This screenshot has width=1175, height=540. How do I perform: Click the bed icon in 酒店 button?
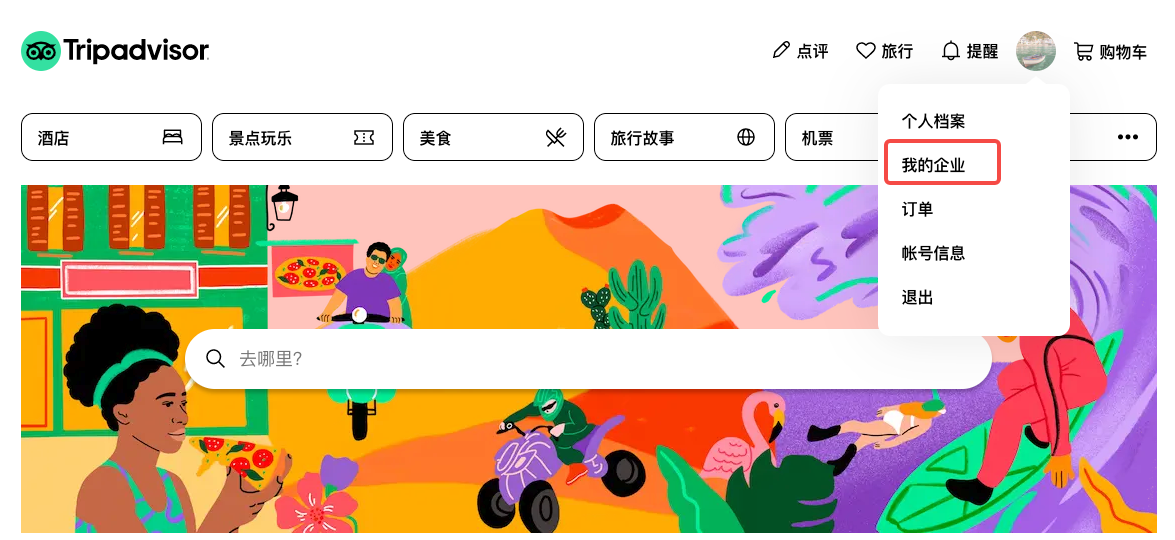[172, 137]
